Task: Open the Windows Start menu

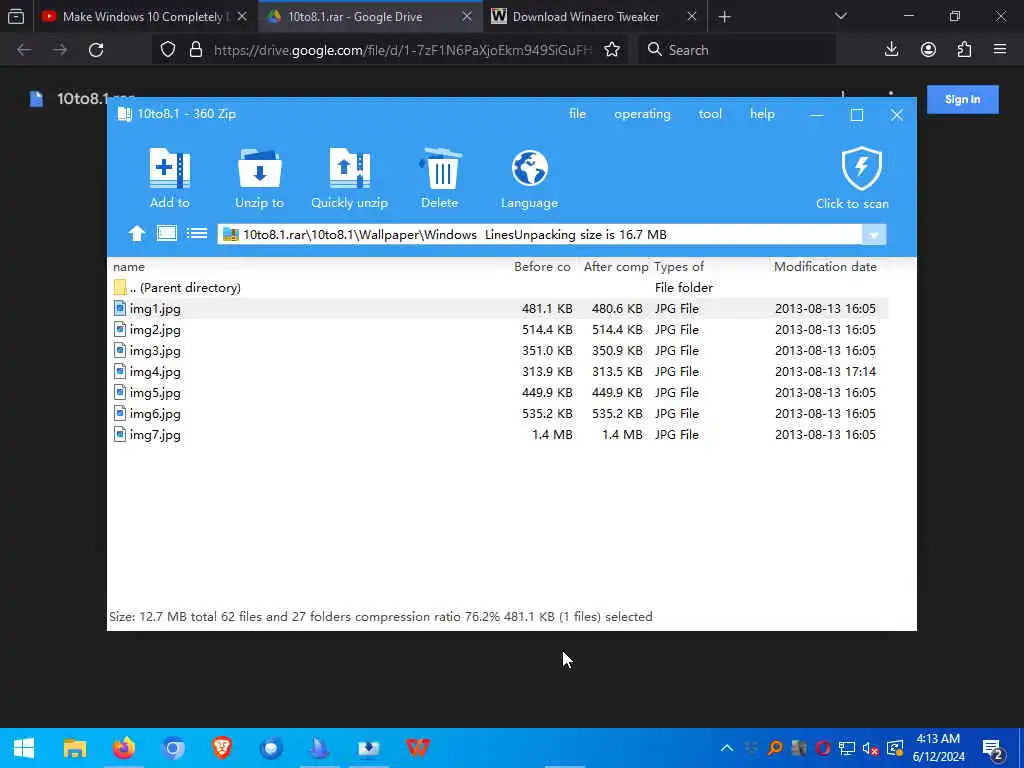Action: point(24,748)
